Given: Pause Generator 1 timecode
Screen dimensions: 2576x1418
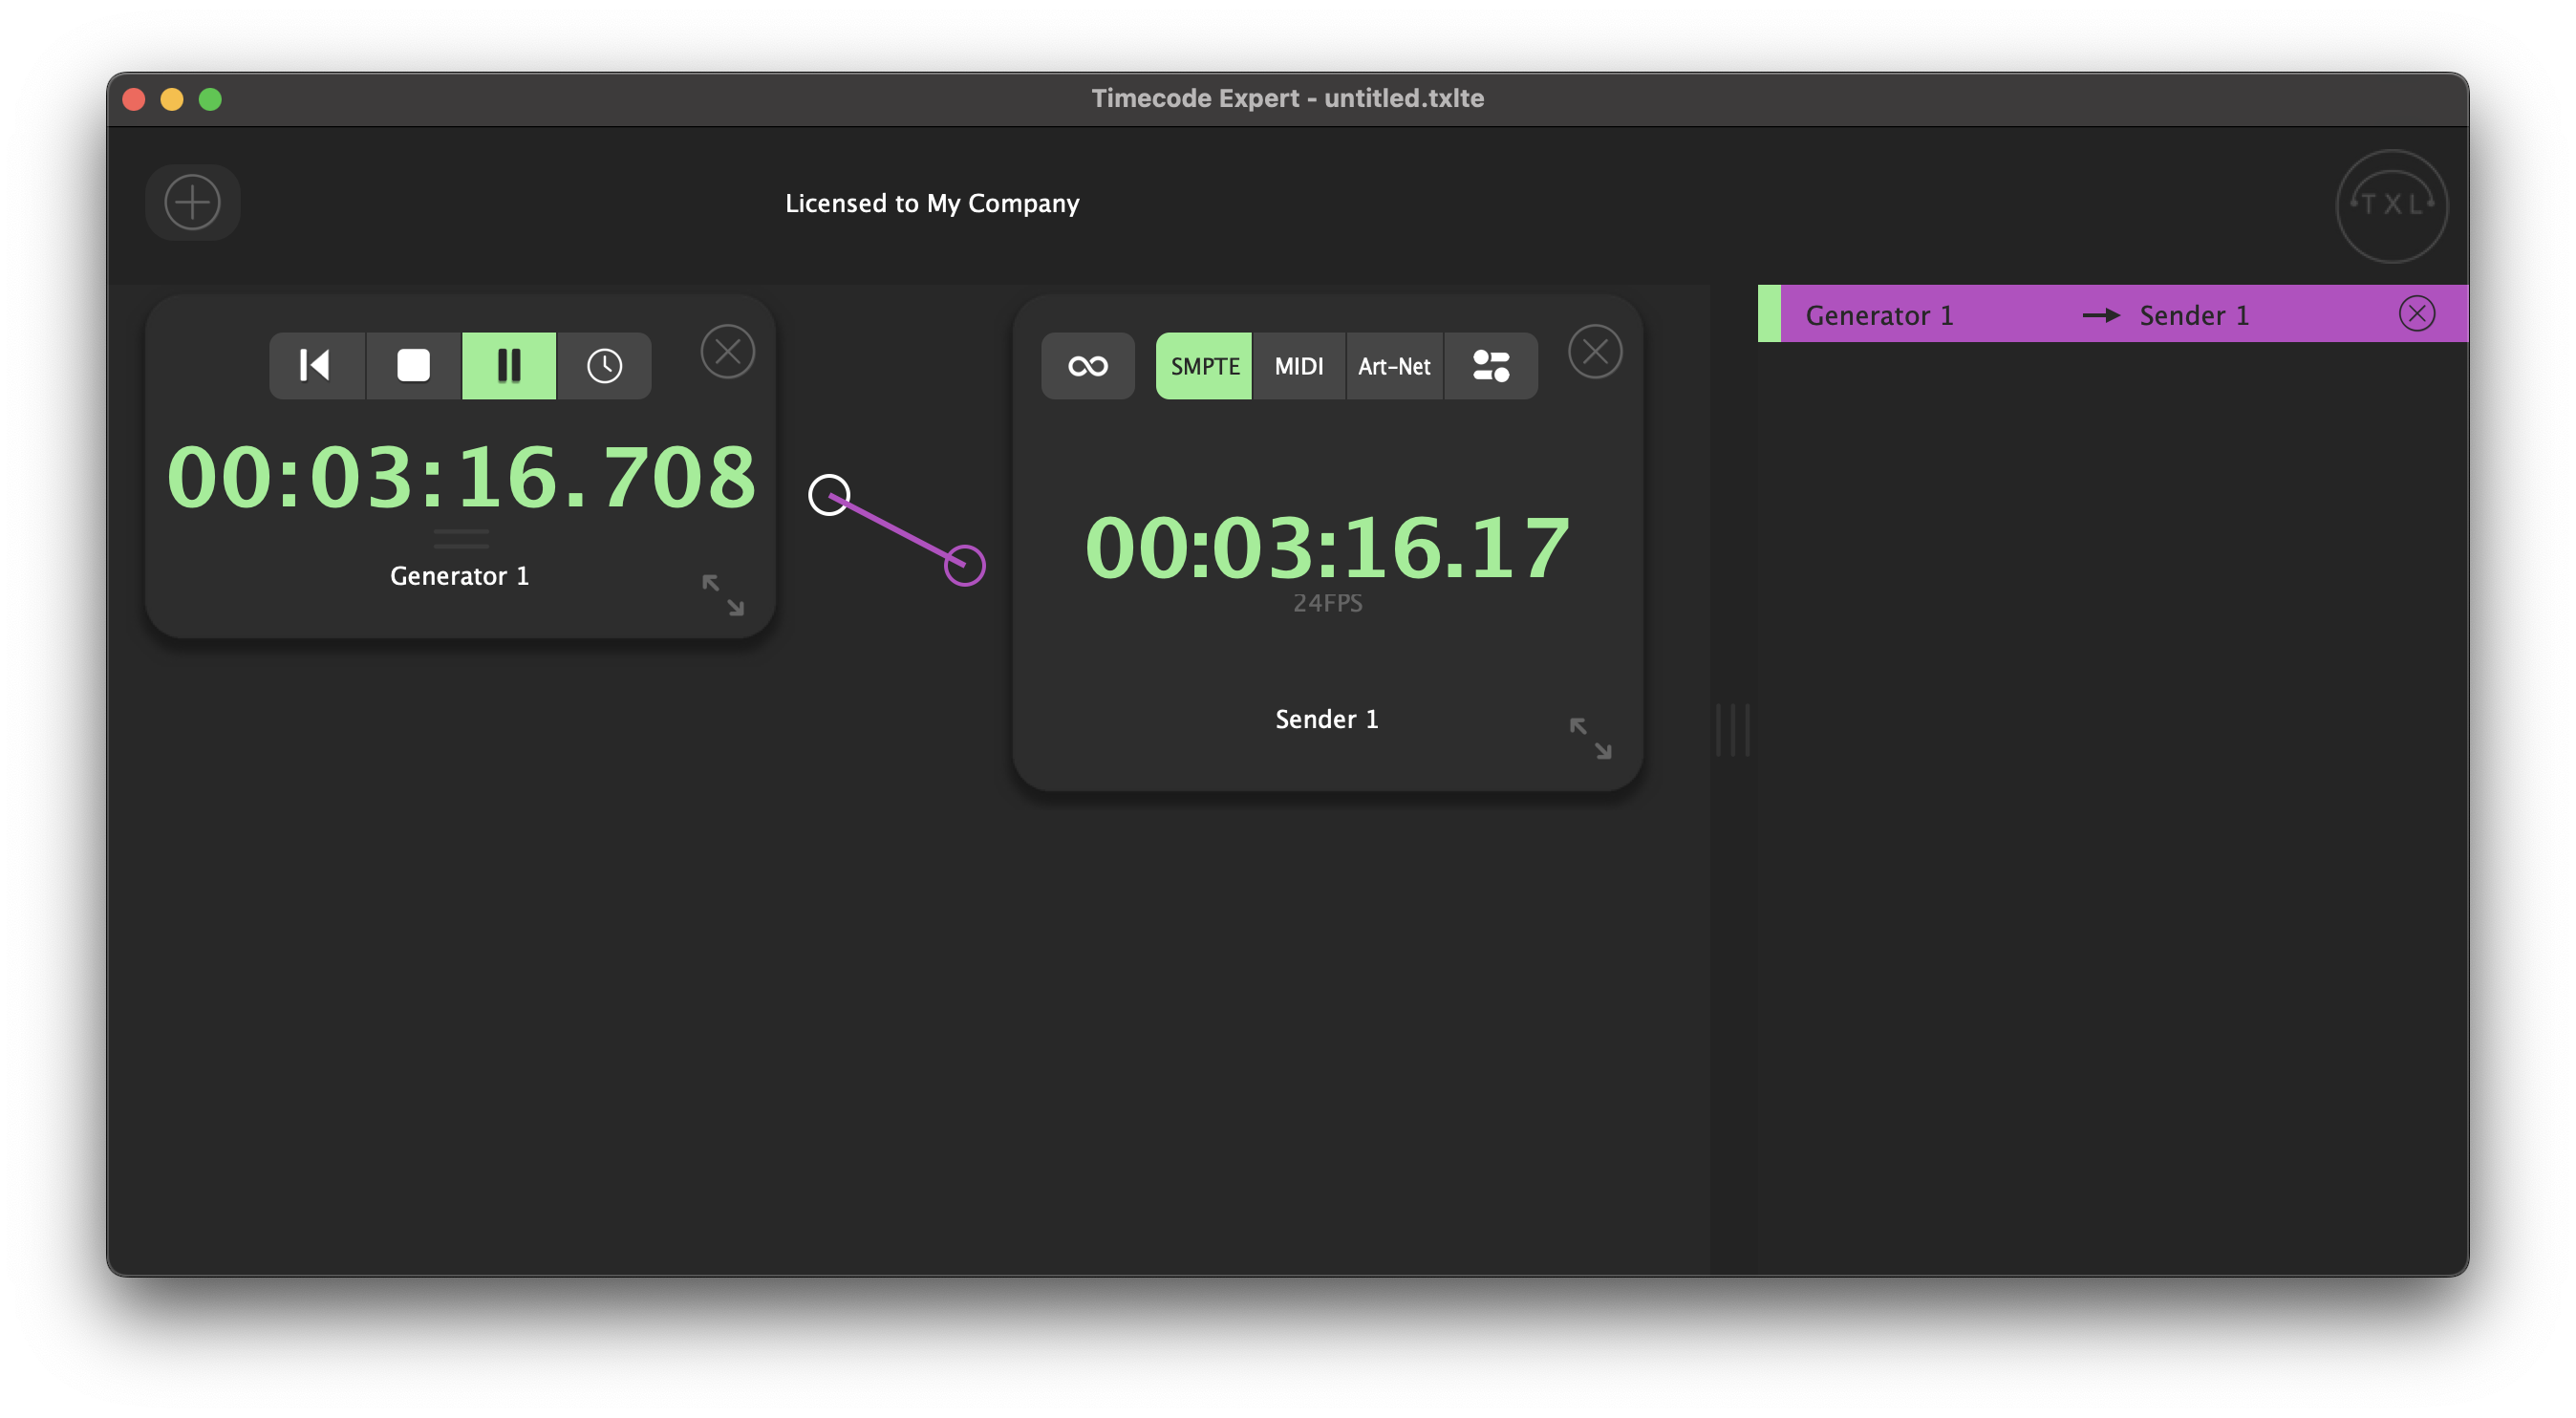Looking at the screenshot, I should 509,366.
